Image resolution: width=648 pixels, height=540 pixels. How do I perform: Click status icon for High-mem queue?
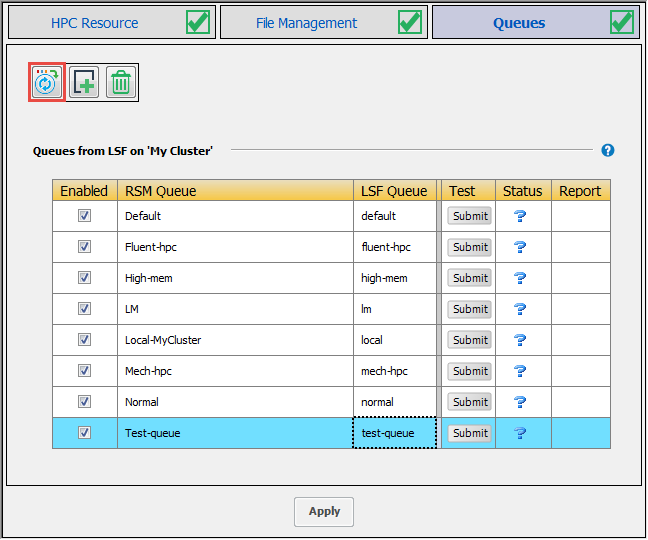[x=520, y=278]
